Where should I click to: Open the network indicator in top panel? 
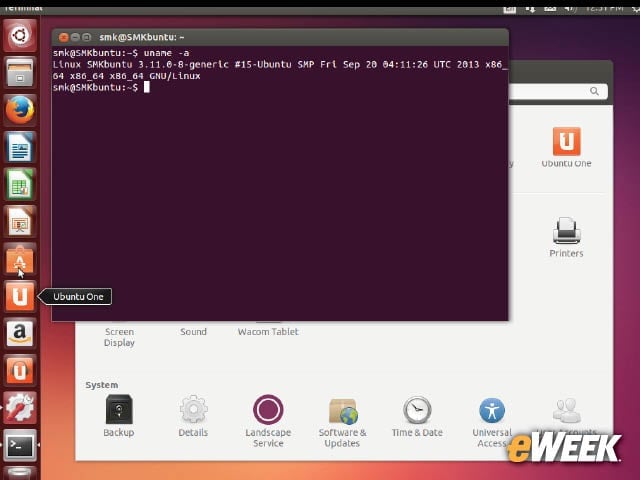coord(530,9)
